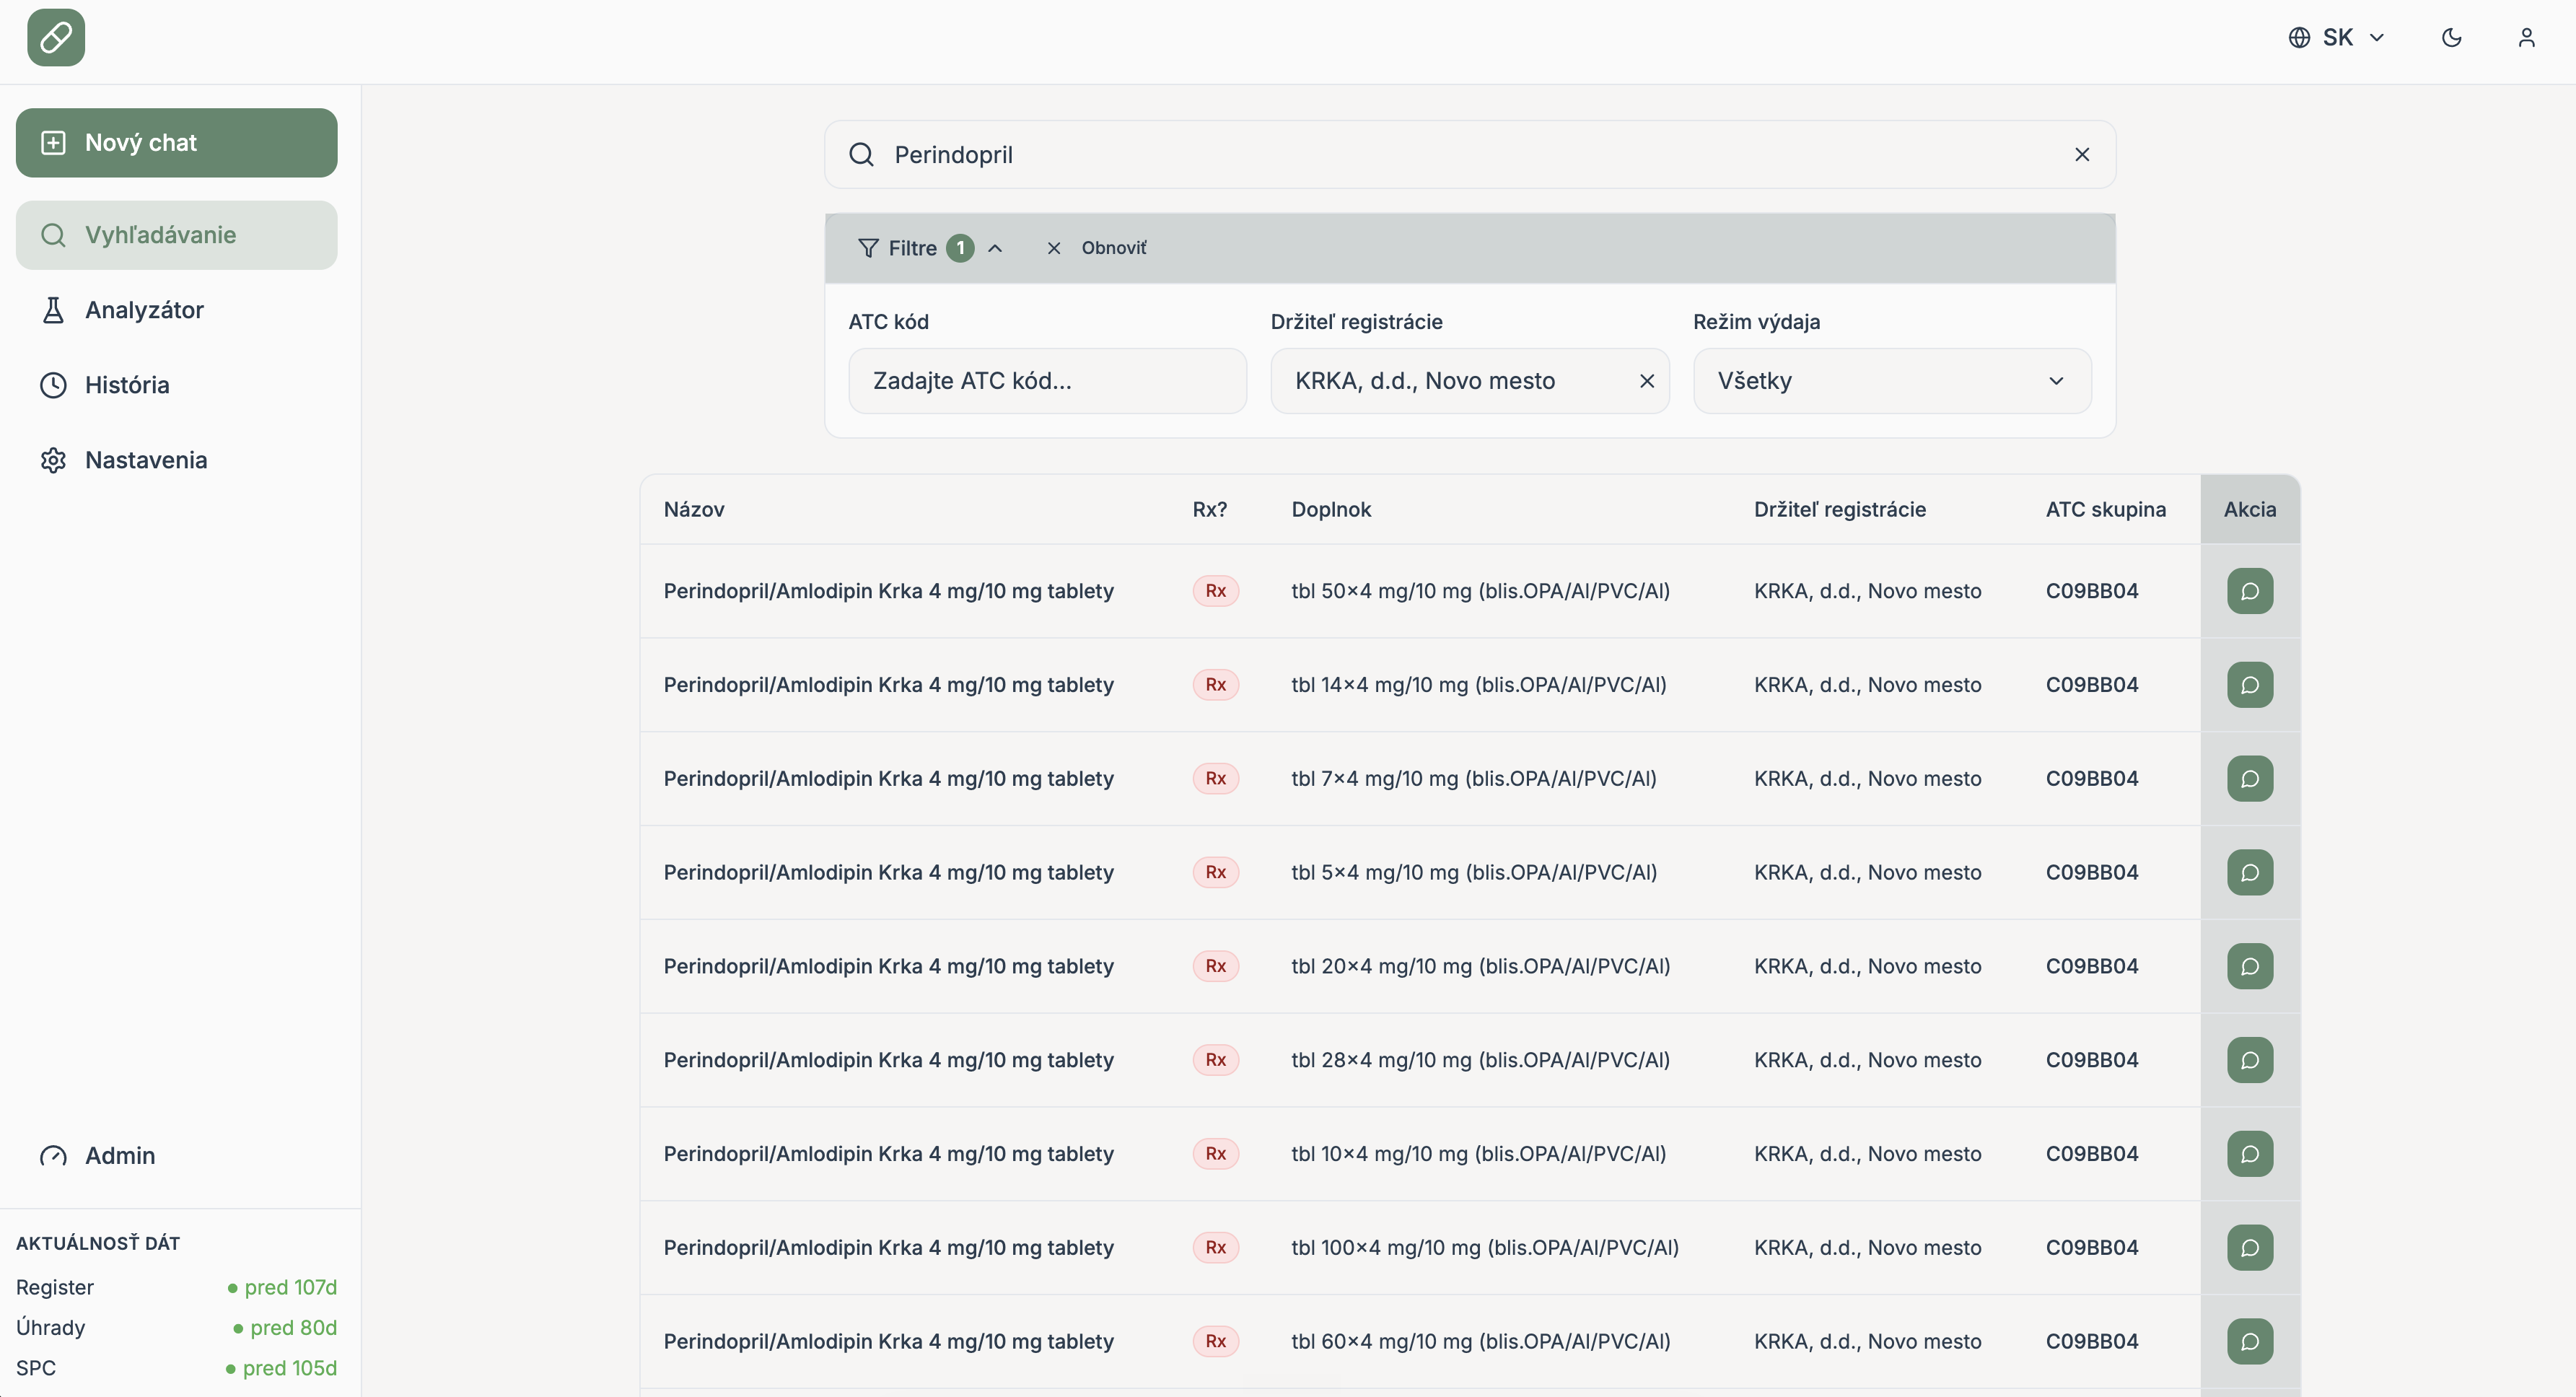The image size is (2576, 1397).
Task: Open the user profile icon
Action: (x=2526, y=38)
